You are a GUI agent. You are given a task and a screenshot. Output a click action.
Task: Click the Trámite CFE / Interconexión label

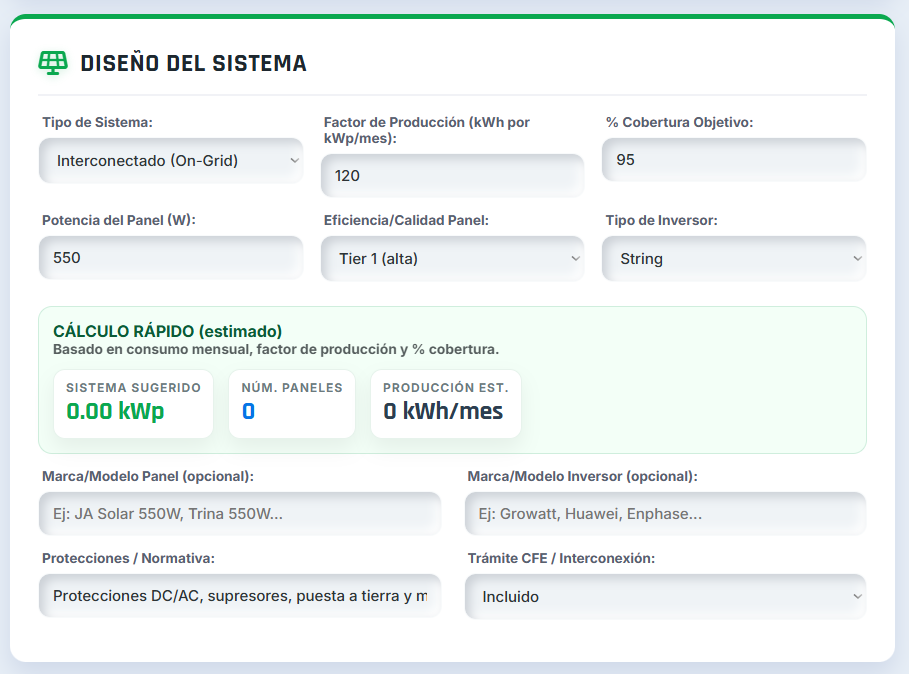click(561, 558)
